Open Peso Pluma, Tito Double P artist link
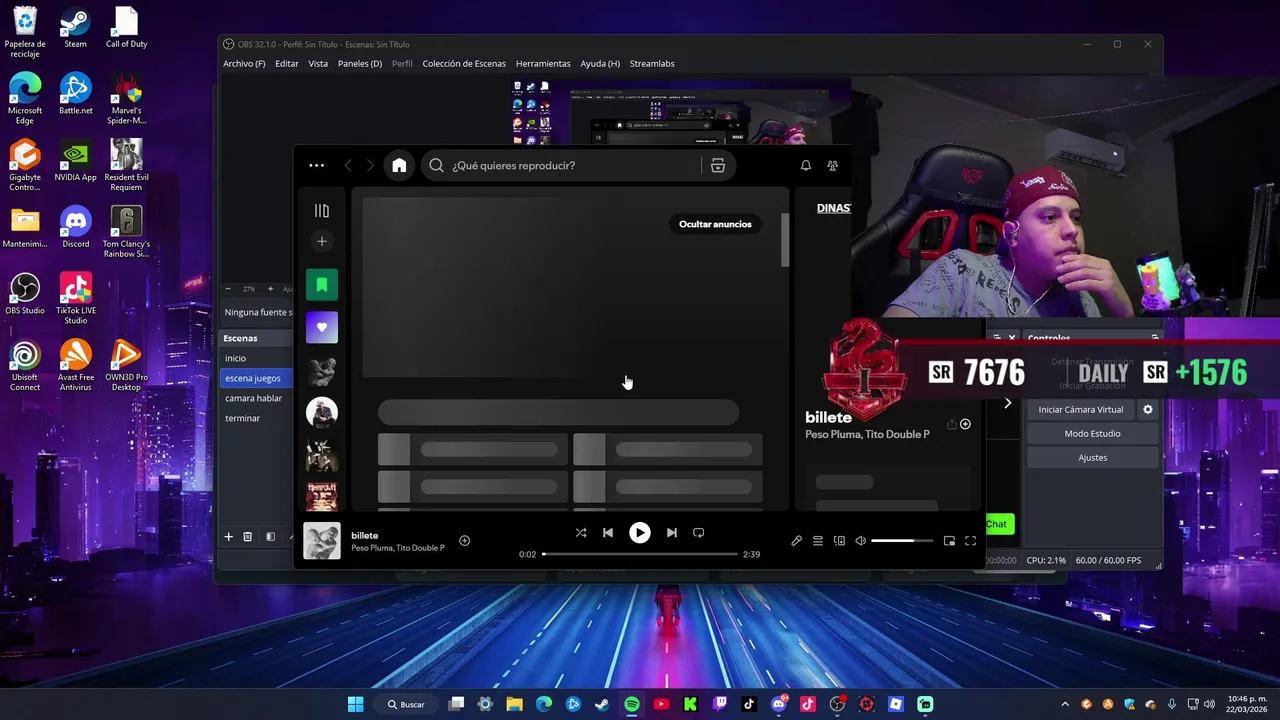1280x720 pixels. 867,435
